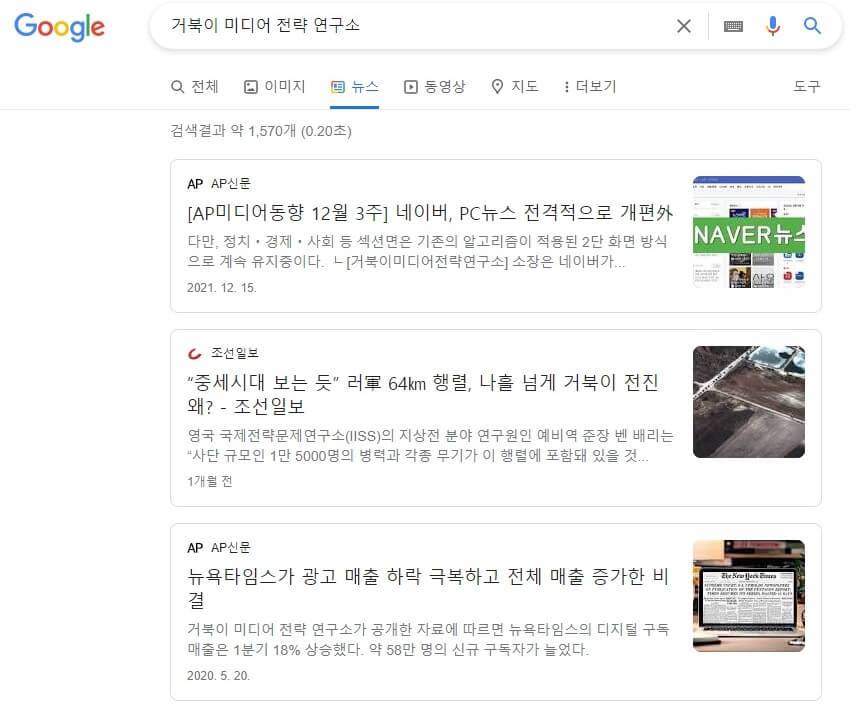
Task: Click the Google logo
Action: (x=59, y=27)
